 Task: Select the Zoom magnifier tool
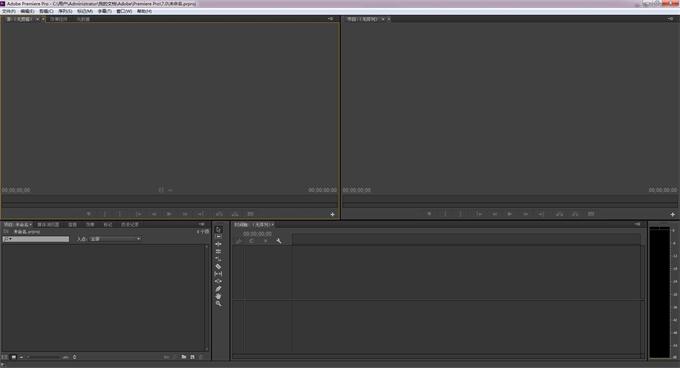[x=219, y=304]
